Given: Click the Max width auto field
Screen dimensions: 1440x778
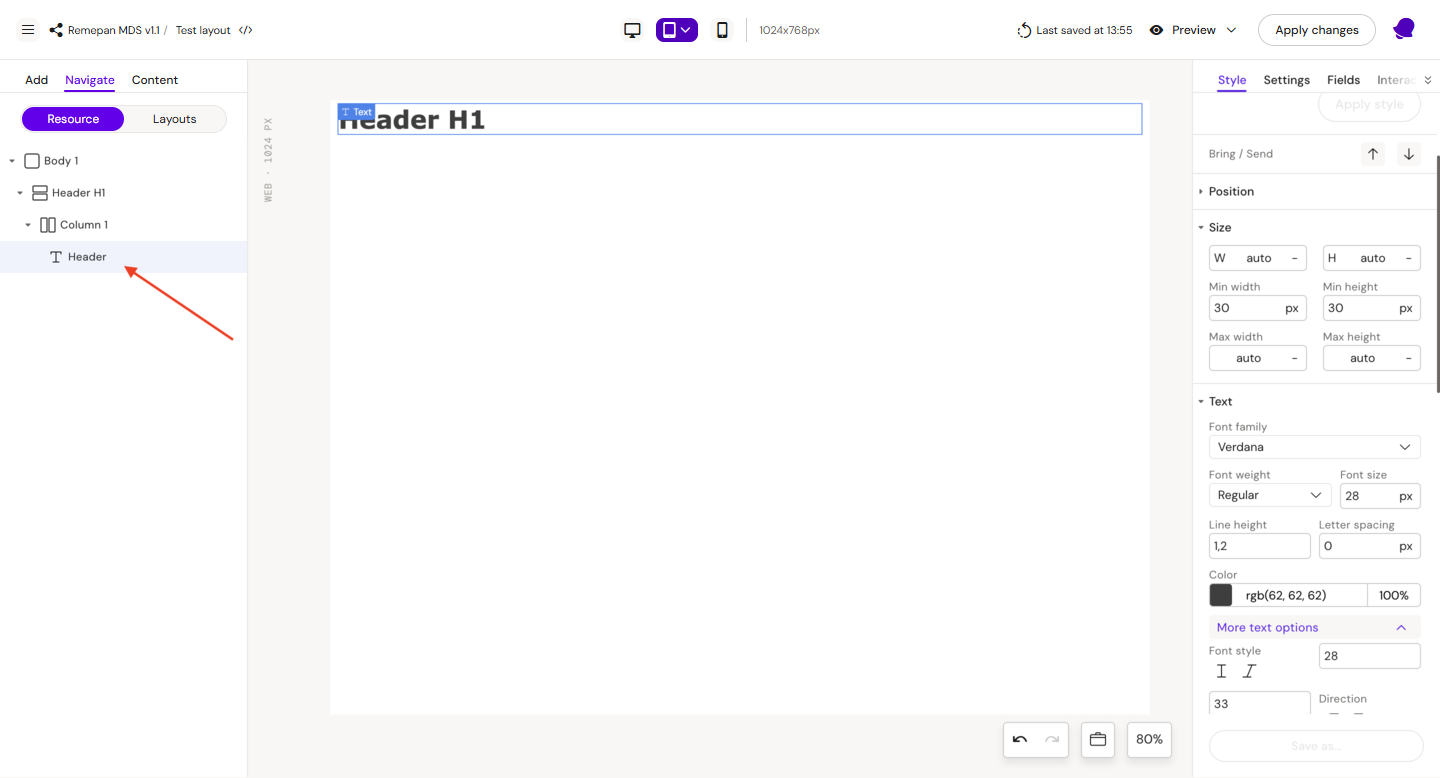Looking at the screenshot, I should click(1258, 358).
